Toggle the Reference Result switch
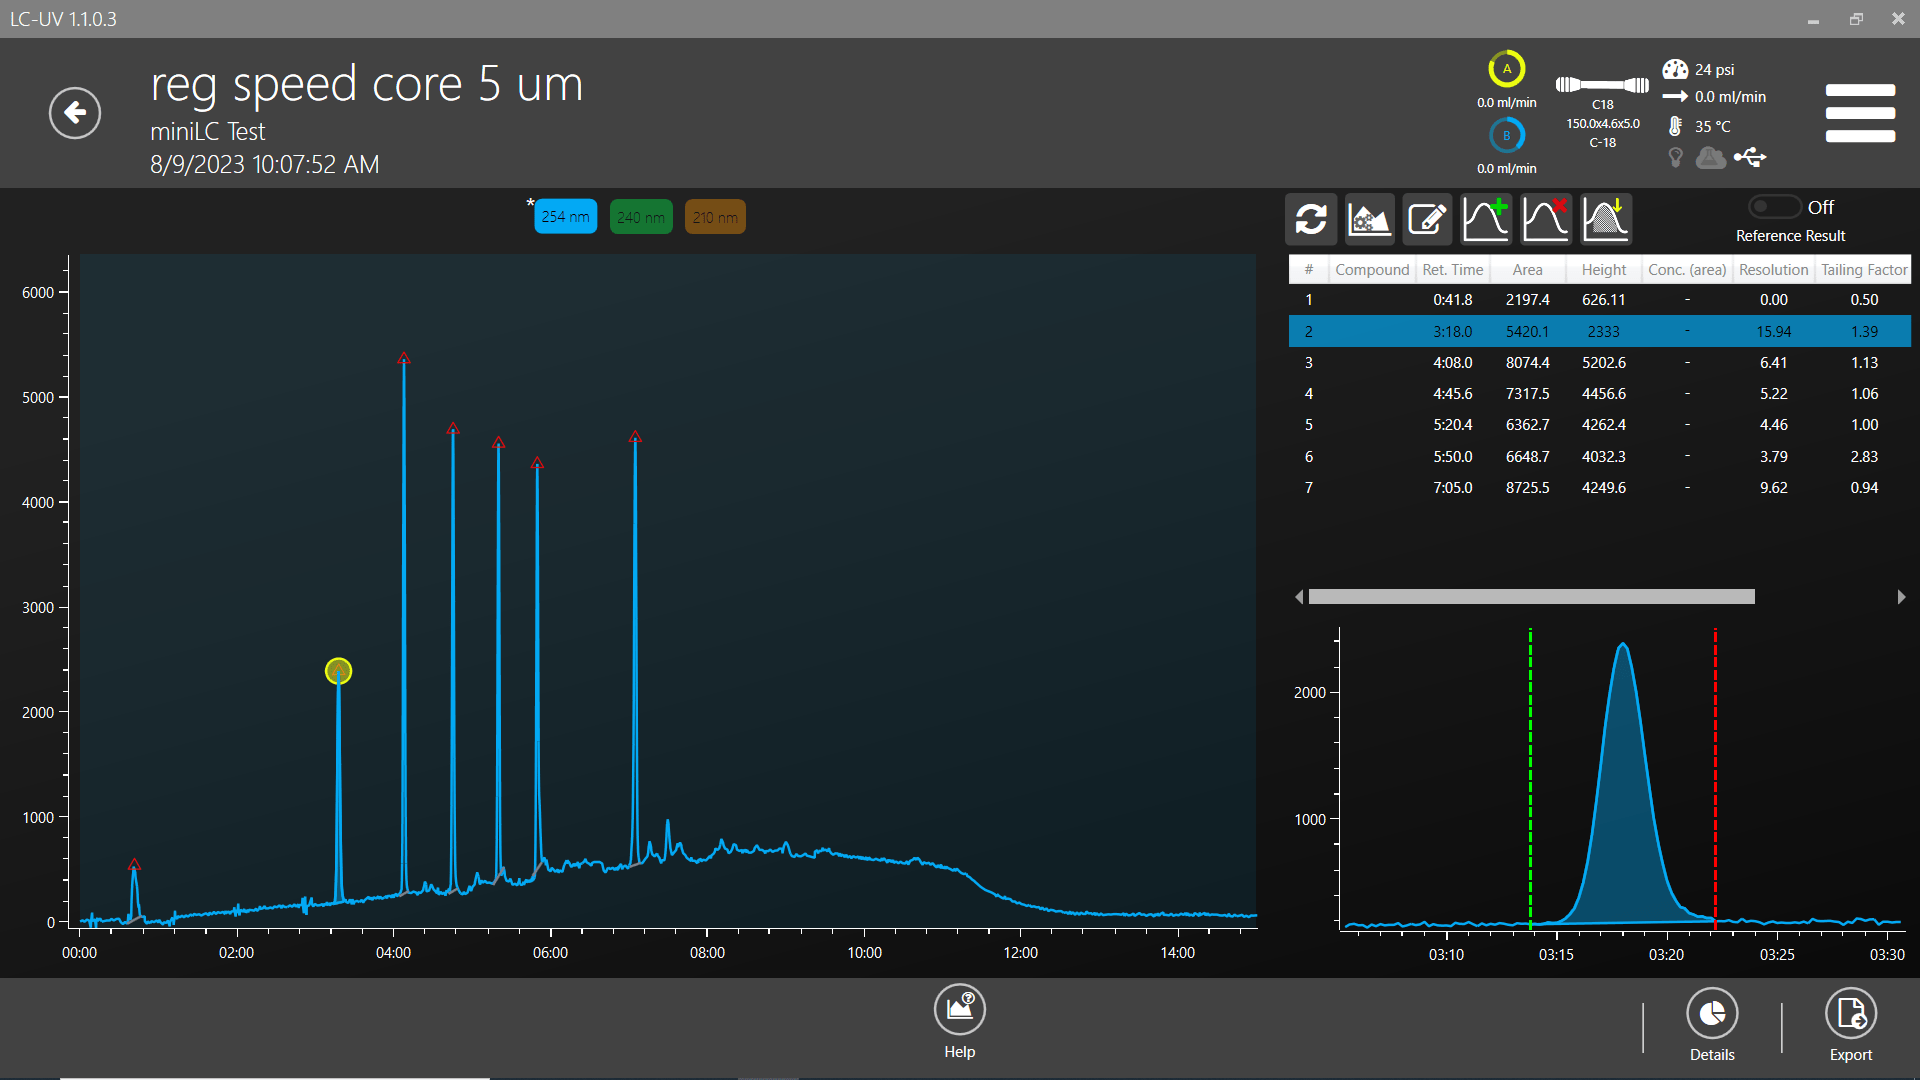The width and height of the screenshot is (1920, 1080). coord(1775,207)
